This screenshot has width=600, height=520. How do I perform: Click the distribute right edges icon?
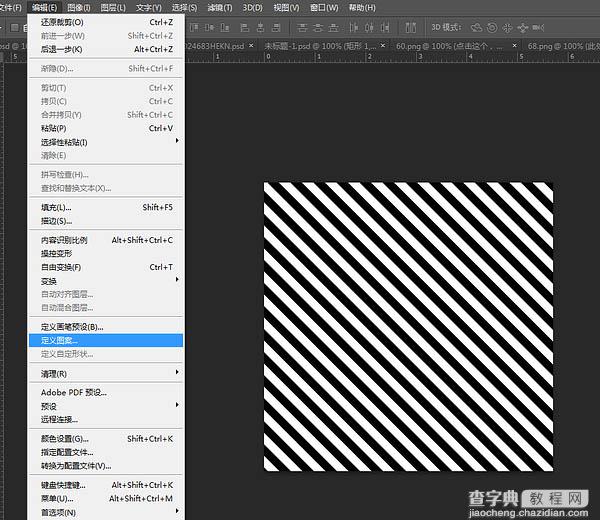pos(385,28)
